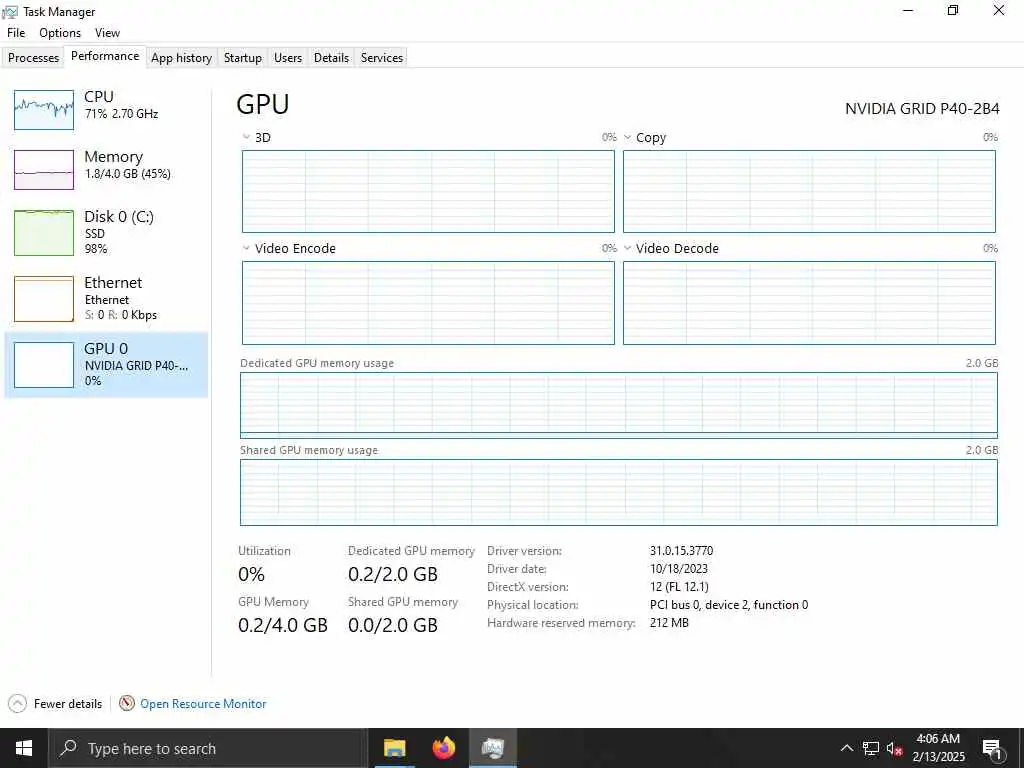Click the 3D engine graph
Screen dimensions: 1024x768
[428, 191]
